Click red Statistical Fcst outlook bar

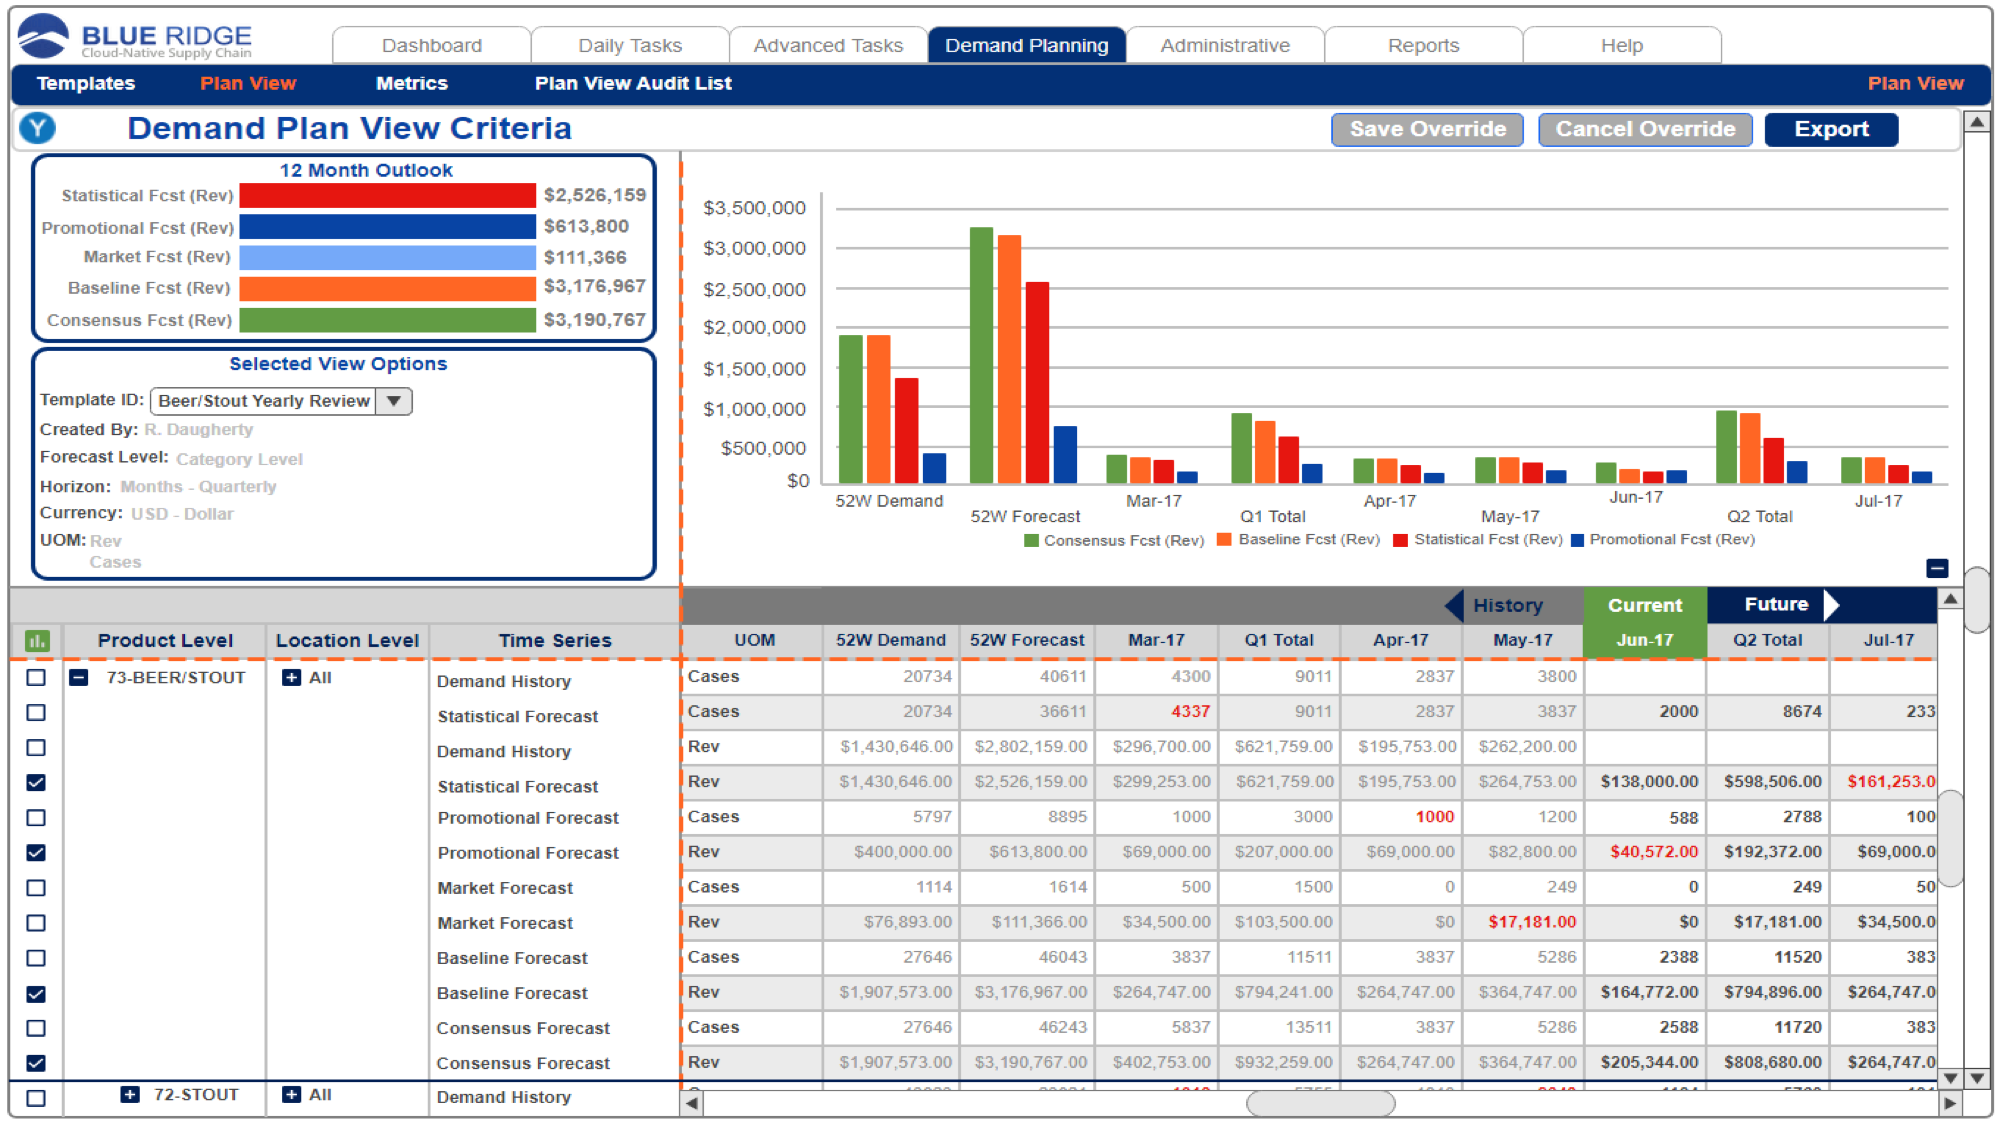coord(388,196)
